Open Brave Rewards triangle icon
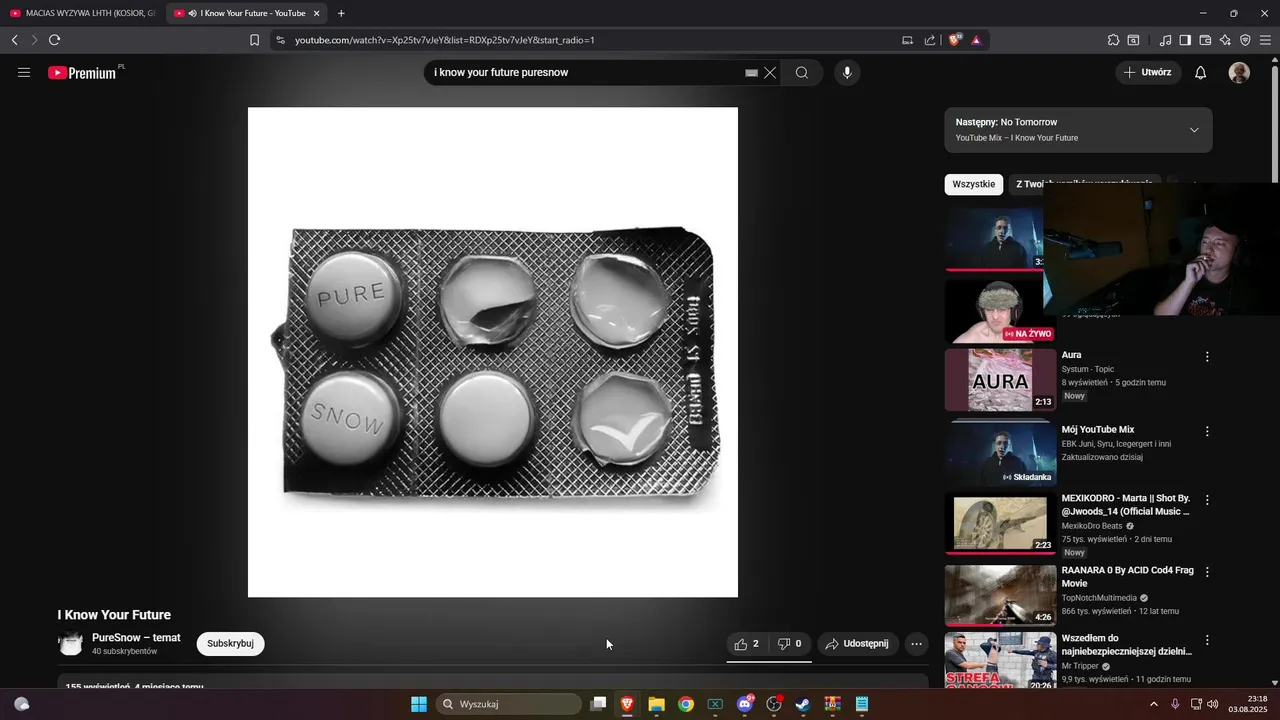This screenshot has height=720, width=1280. coord(976,40)
